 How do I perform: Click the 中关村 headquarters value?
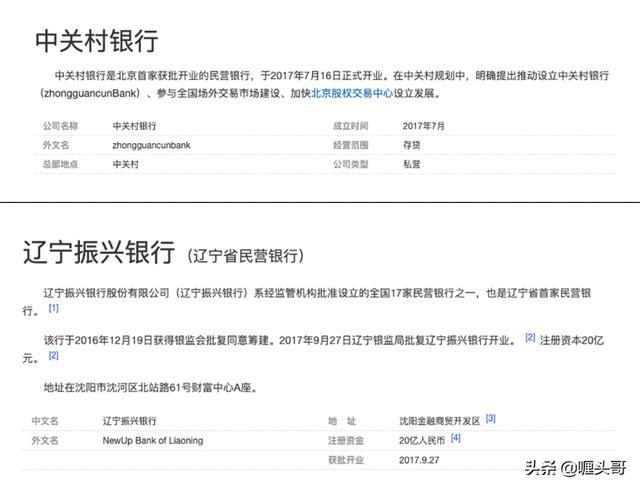(126, 164)
